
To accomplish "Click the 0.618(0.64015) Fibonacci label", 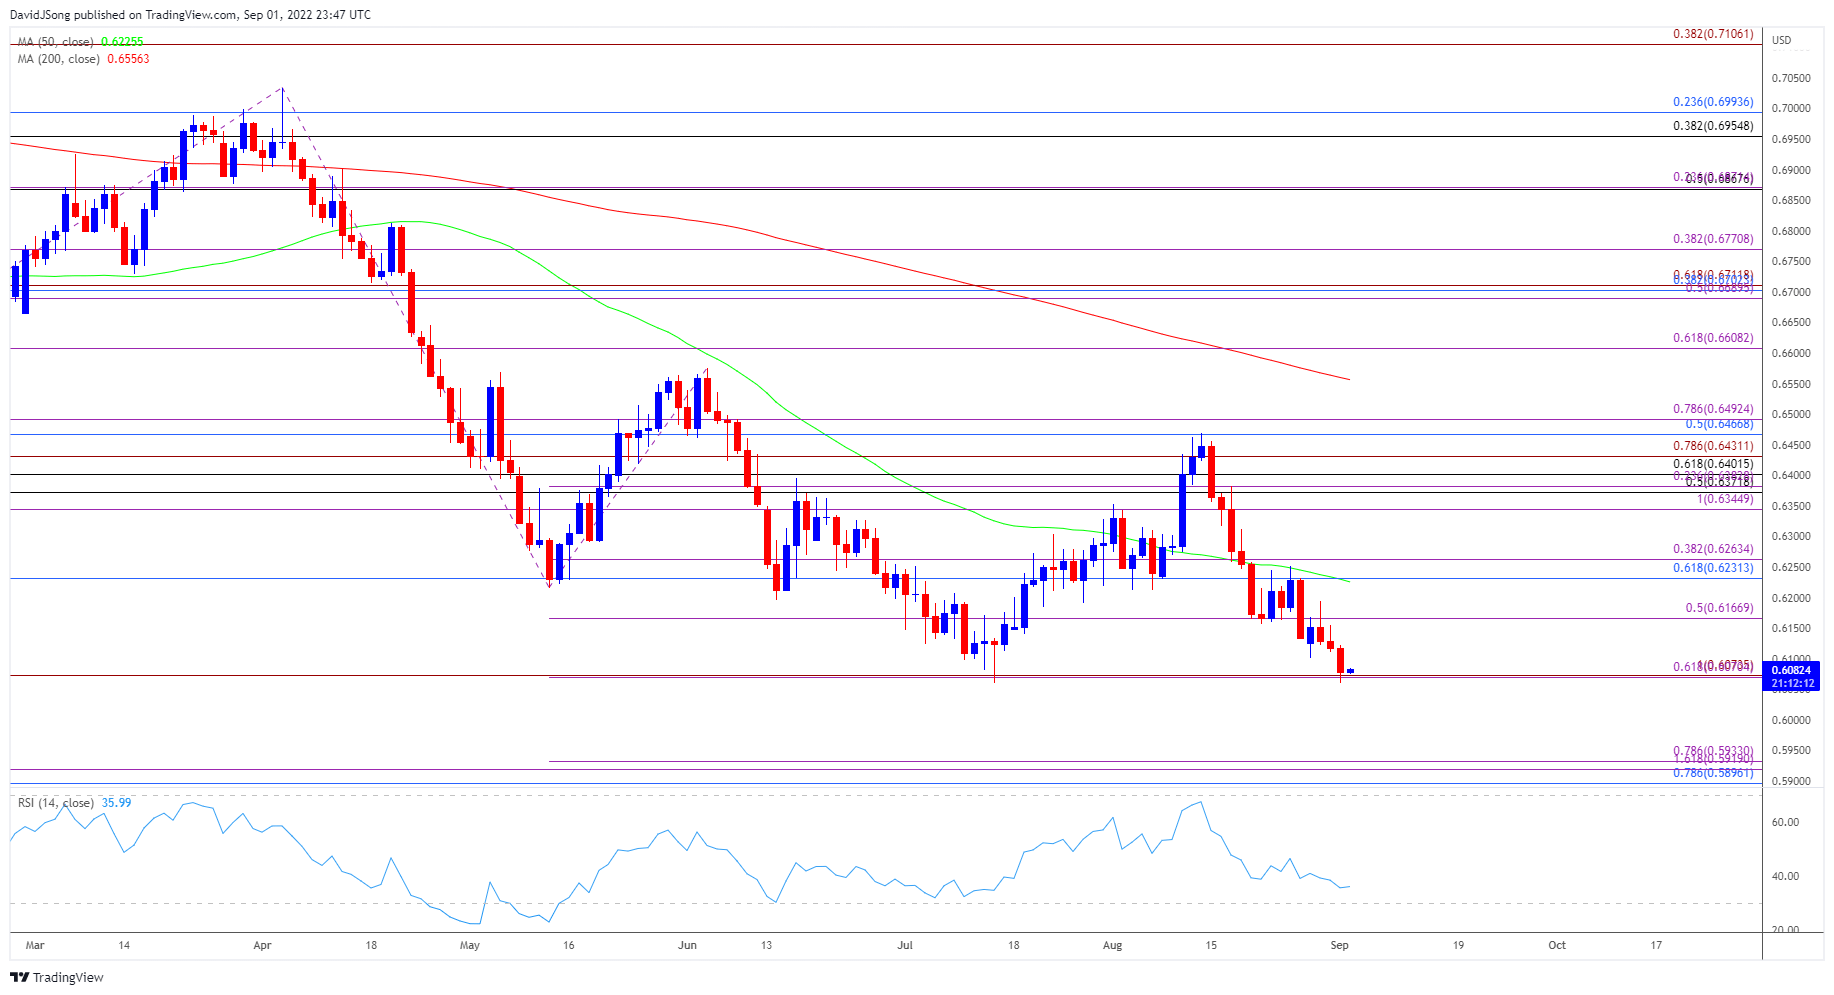I will (x=1713, y=464).
